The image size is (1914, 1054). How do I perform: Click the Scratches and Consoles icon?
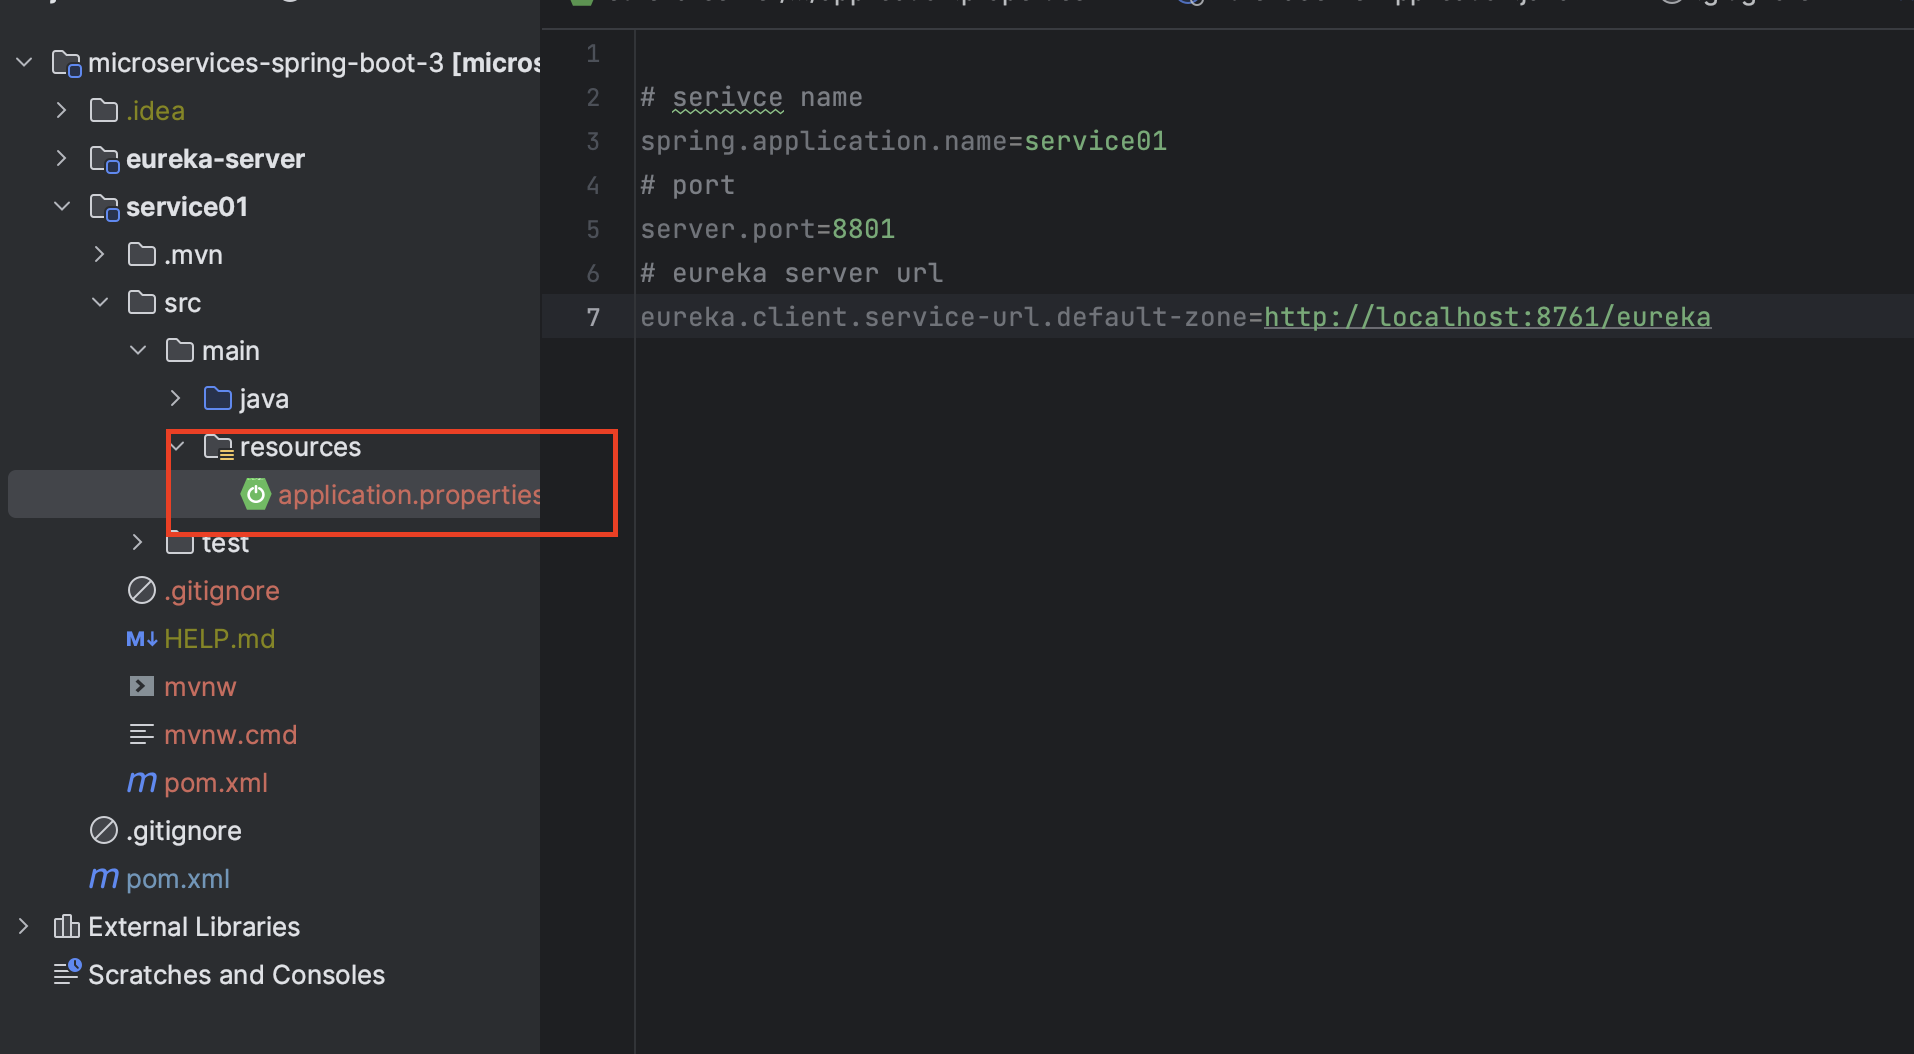click(66, 972)
